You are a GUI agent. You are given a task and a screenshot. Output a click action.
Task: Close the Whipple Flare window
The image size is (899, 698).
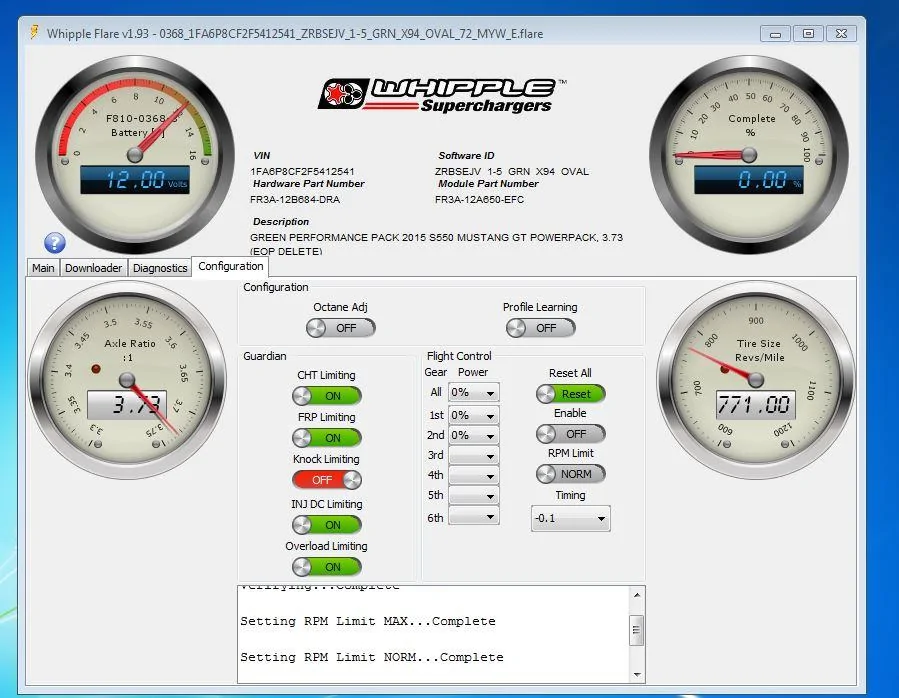[x=841, y=34]
